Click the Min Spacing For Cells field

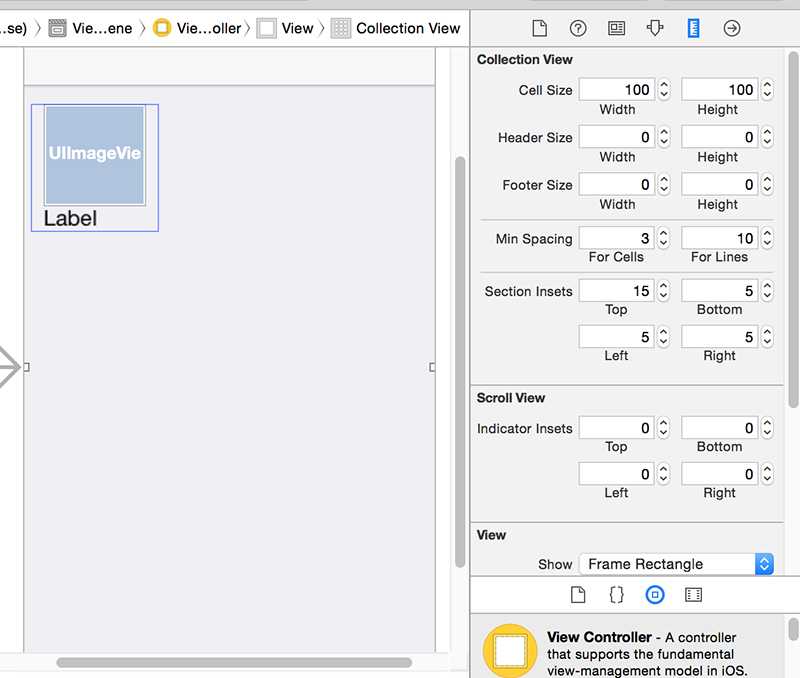pos(616,238)
